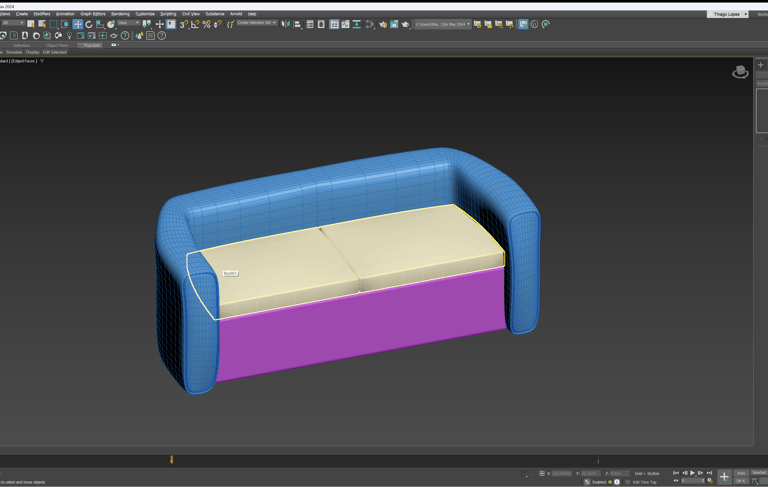This screenshot has height=487, width=768.
Task: Open the Rendered Frame Window
Action: pos(394,24)
